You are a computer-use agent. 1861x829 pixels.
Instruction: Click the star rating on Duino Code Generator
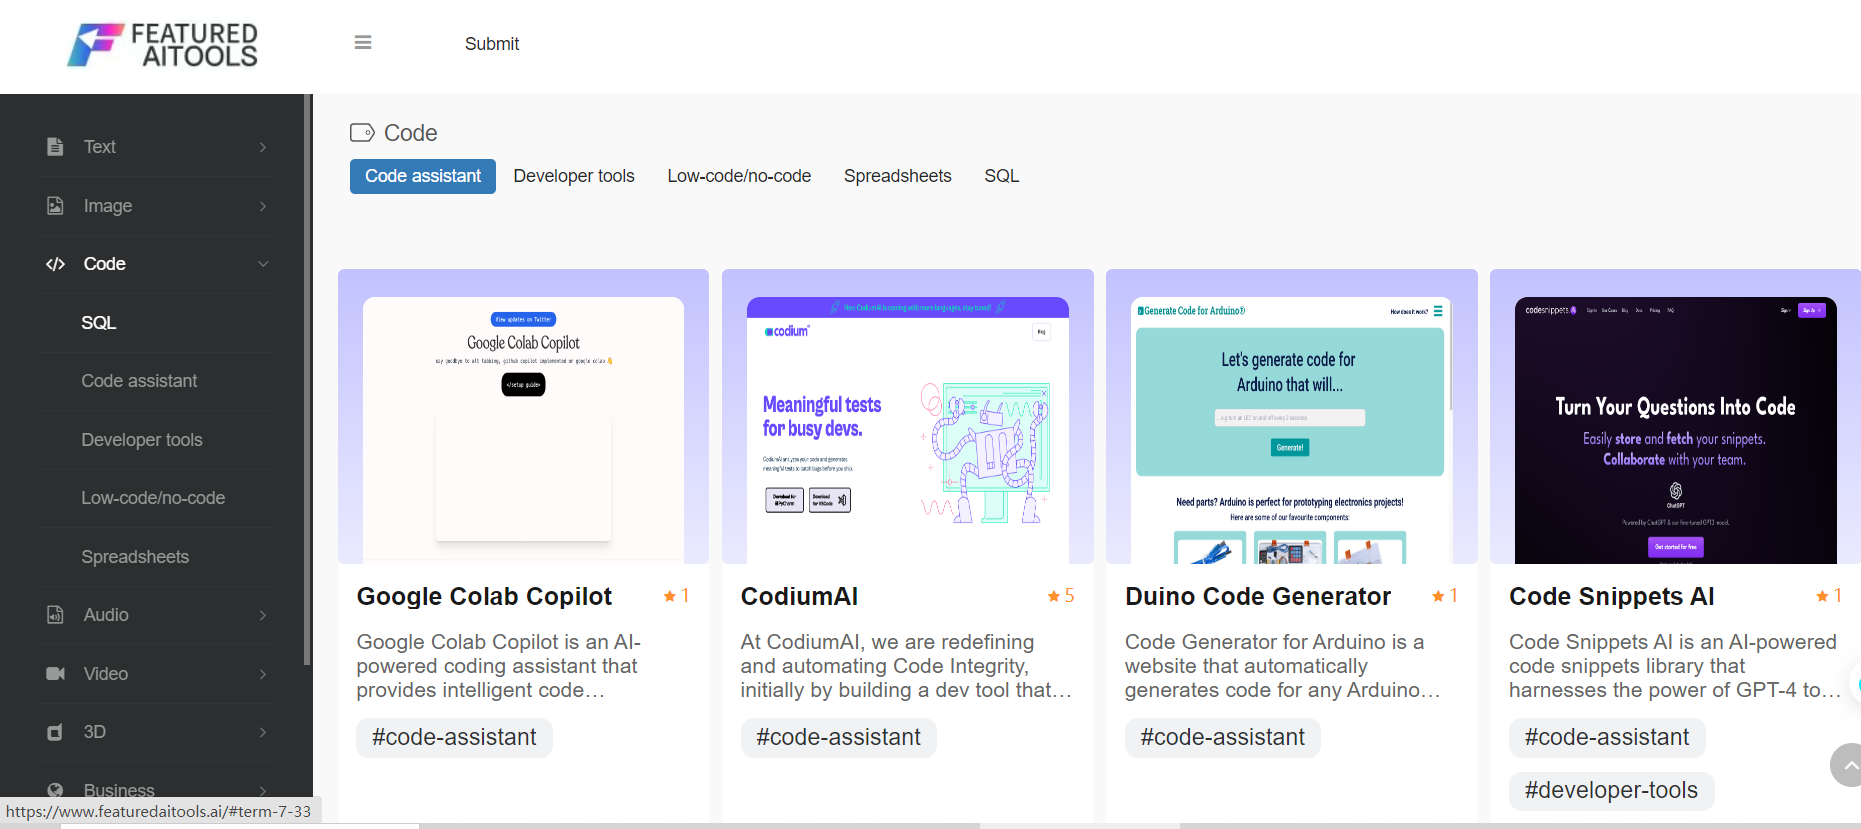point(1445,596)
